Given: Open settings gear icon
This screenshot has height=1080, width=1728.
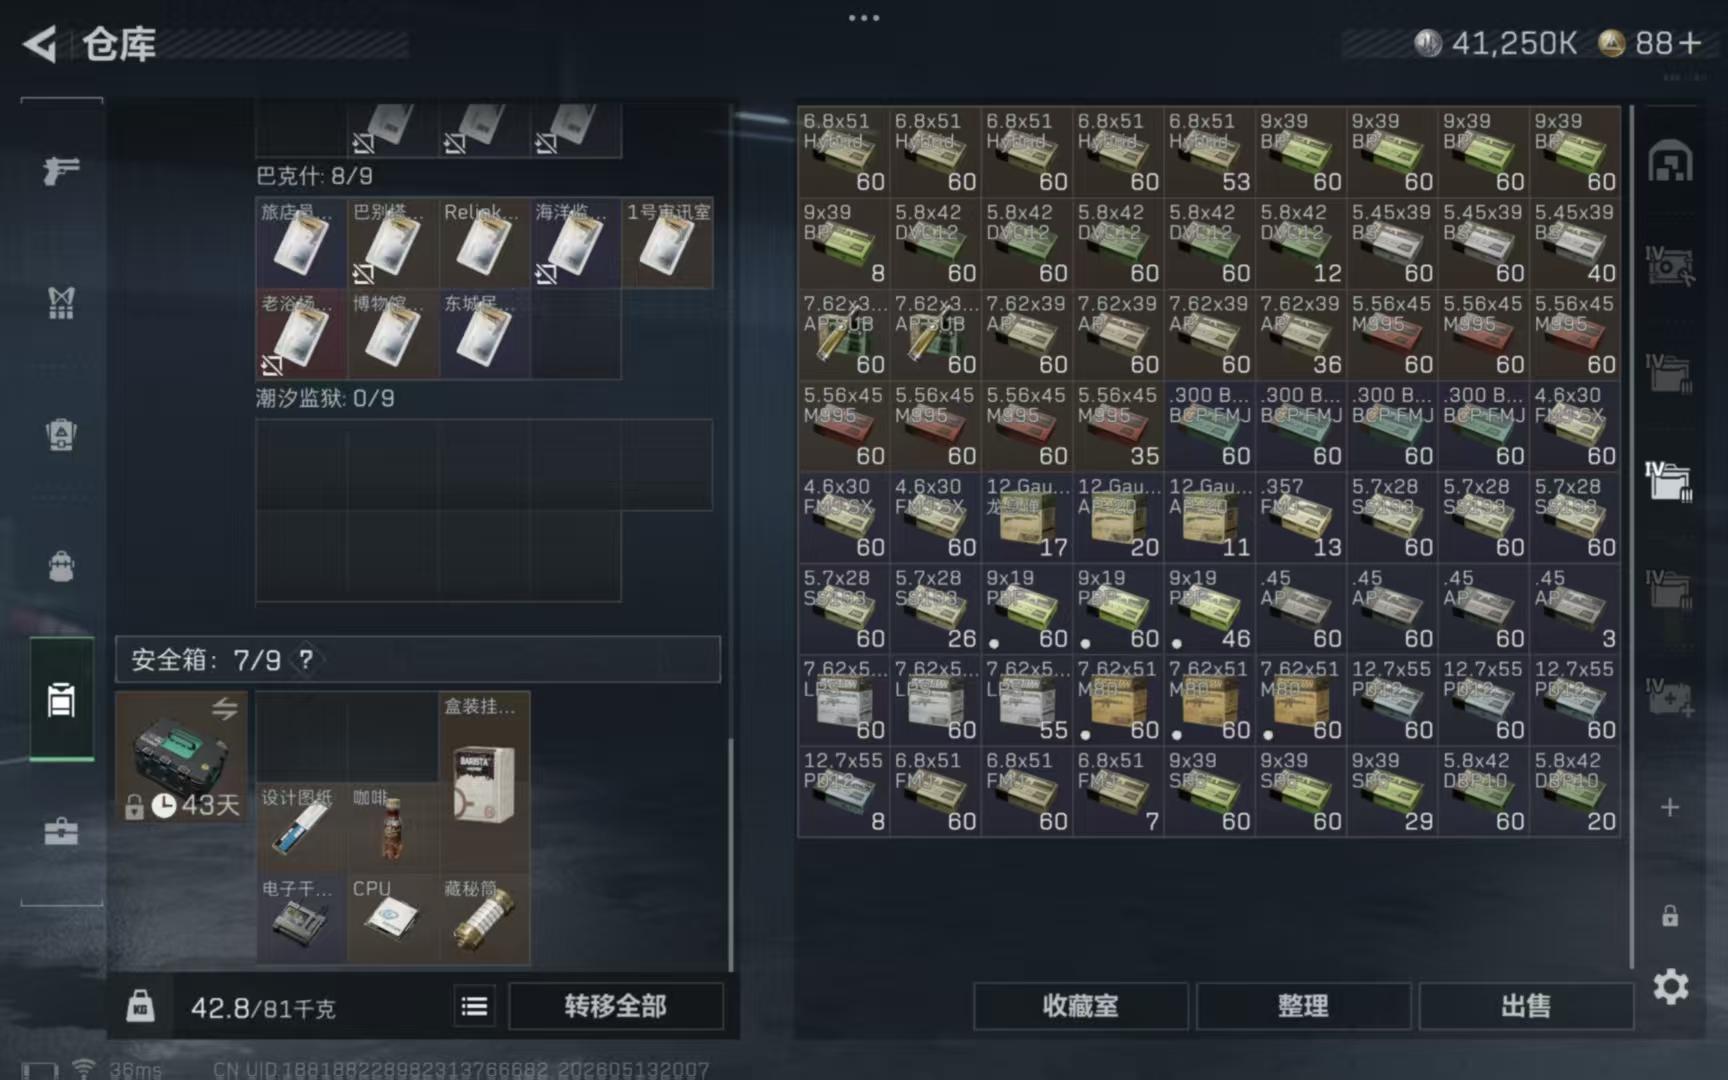Looking at the screenshot, I should pos(1670,987).
